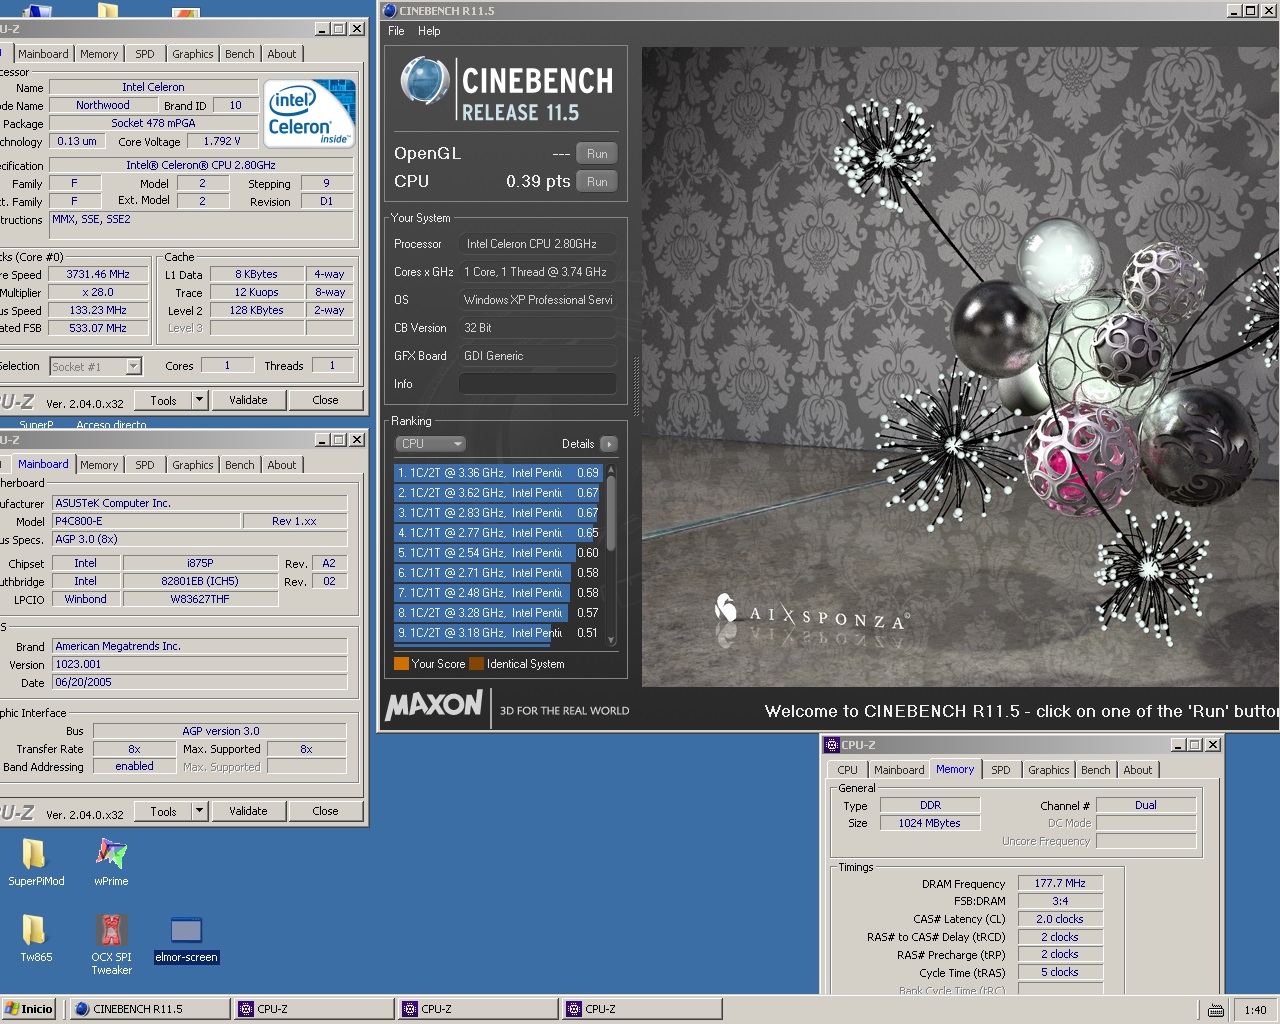Open the Tw865 folder icon

(x=34, y=938)
